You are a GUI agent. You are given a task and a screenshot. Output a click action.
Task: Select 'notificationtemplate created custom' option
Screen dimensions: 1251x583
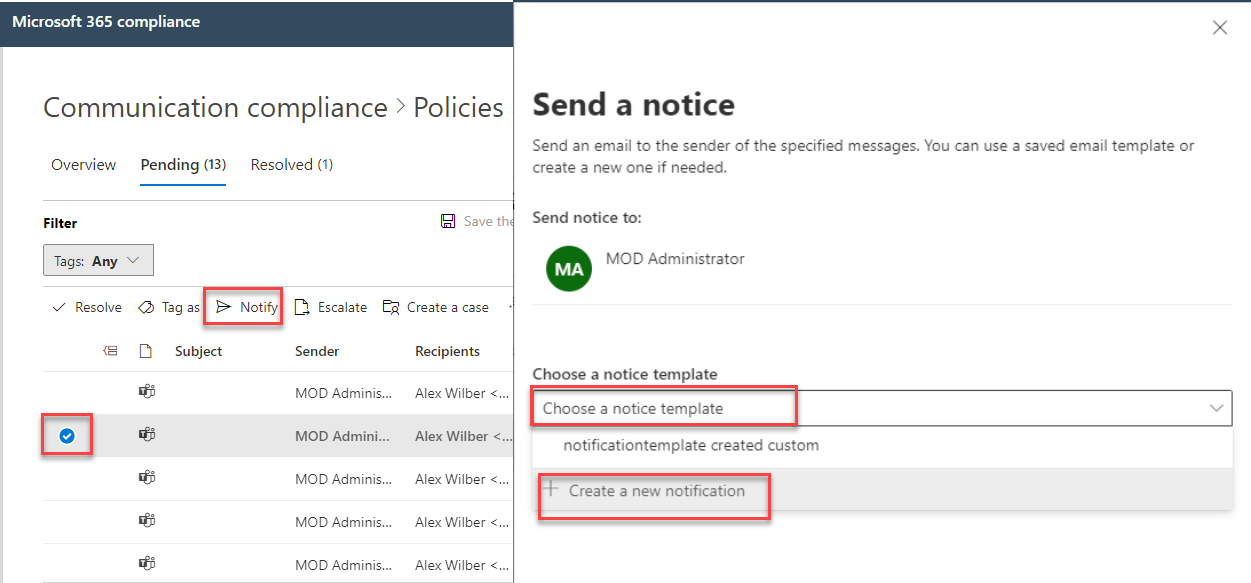point(690,445)
